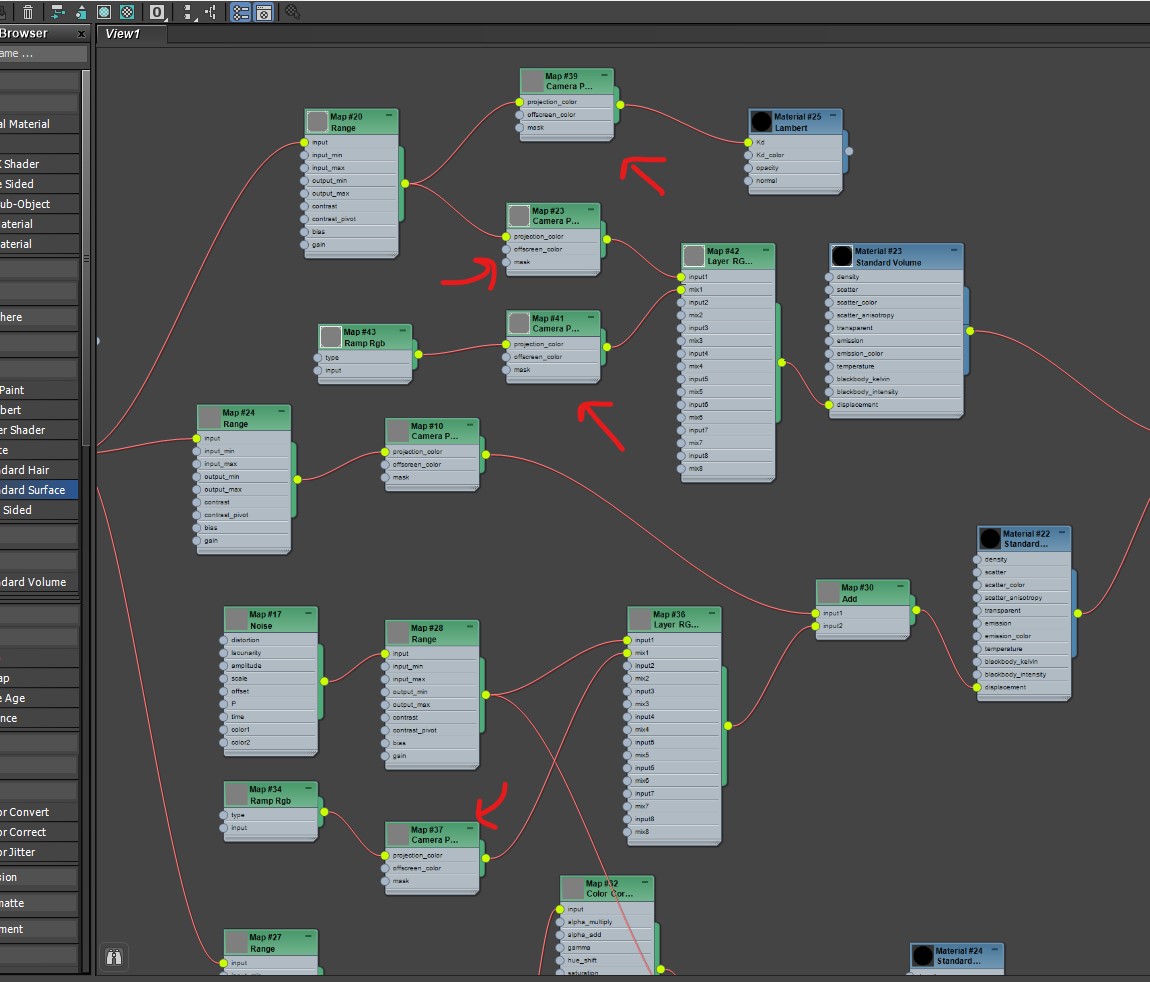This screenshot has height=982, width=1150.
Task: Click the Select by Material icon
Action: (x=292, y=12)
